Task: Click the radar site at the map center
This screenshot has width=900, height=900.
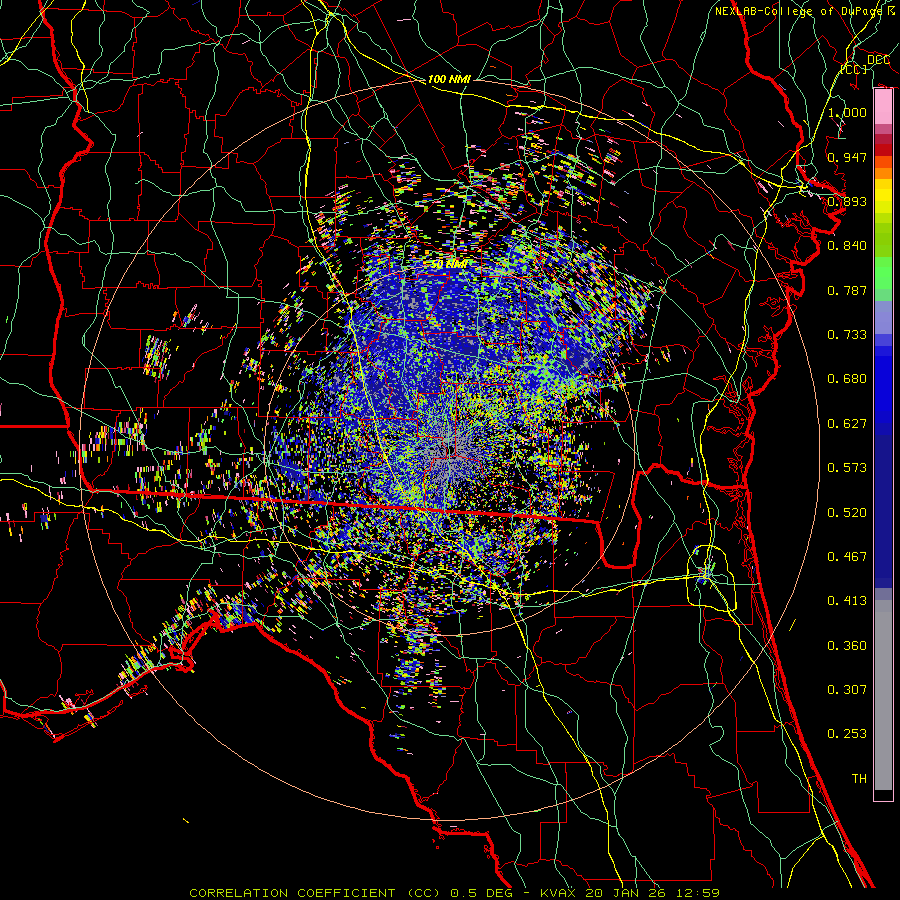Action: click(451, 452)
